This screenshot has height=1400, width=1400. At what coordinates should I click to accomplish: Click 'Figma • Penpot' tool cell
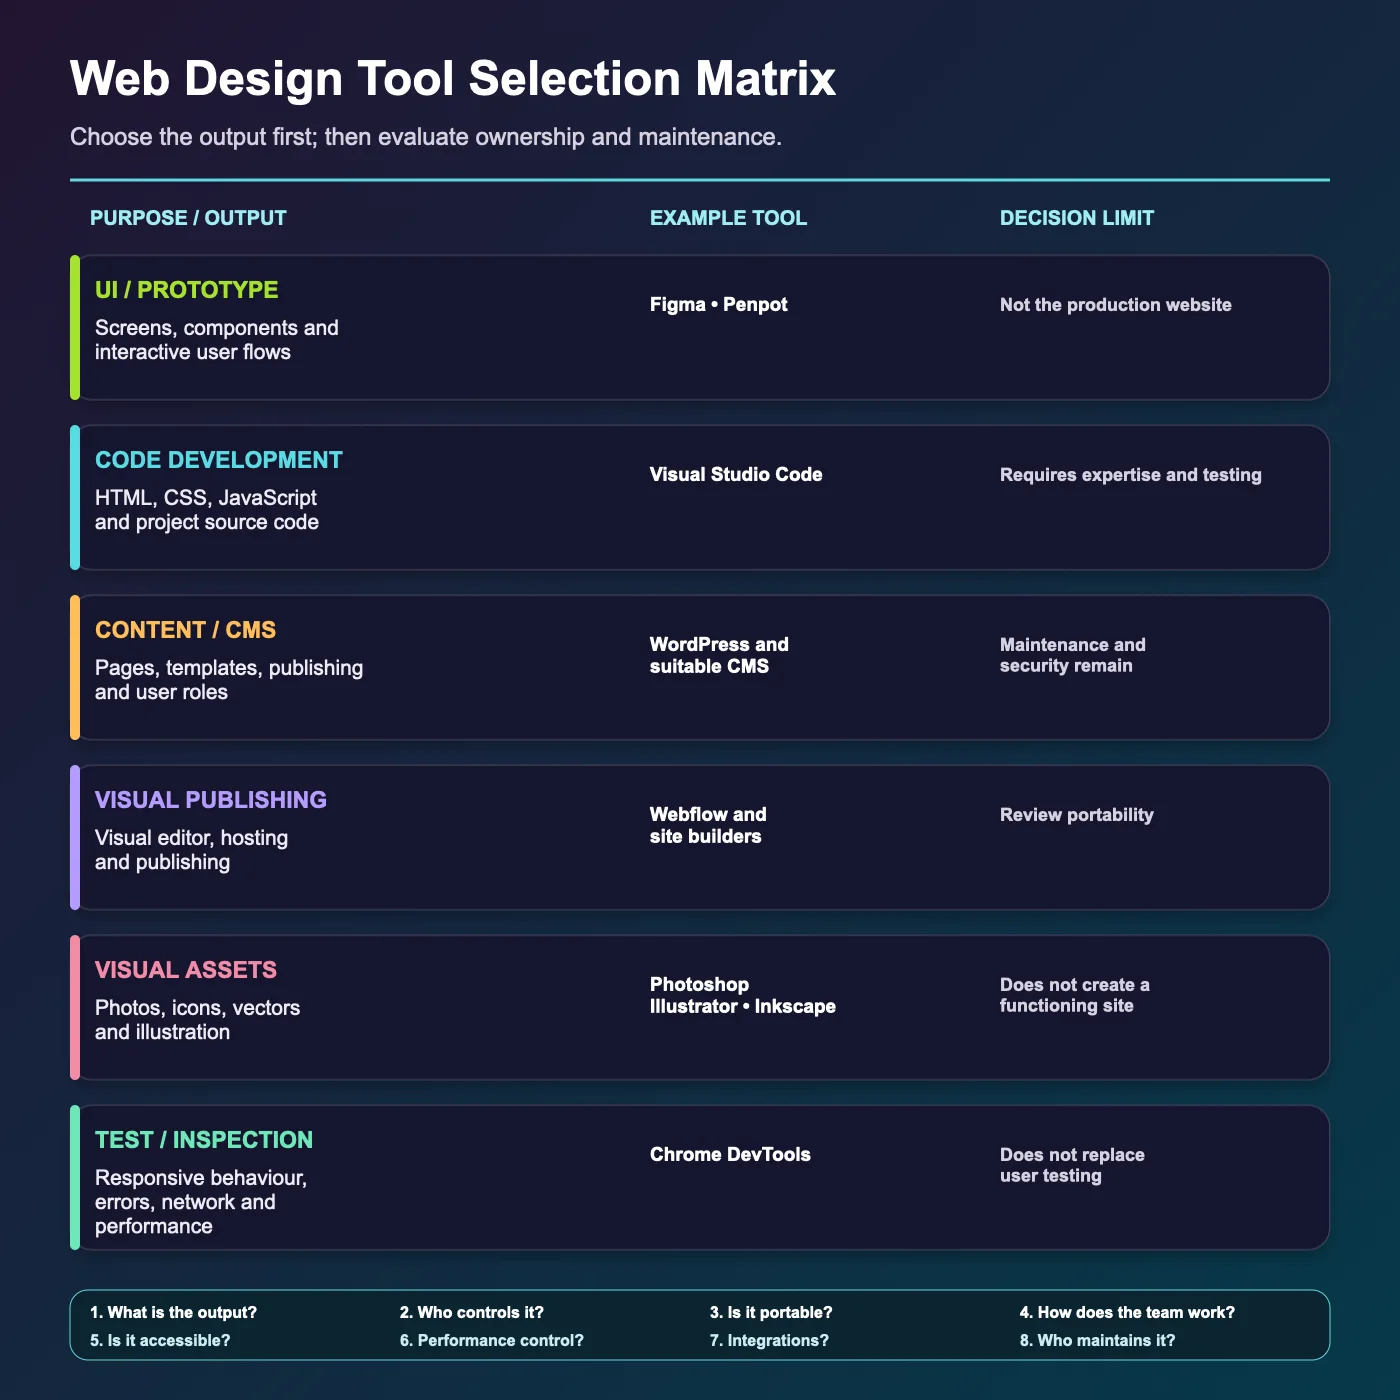[719, 305]
